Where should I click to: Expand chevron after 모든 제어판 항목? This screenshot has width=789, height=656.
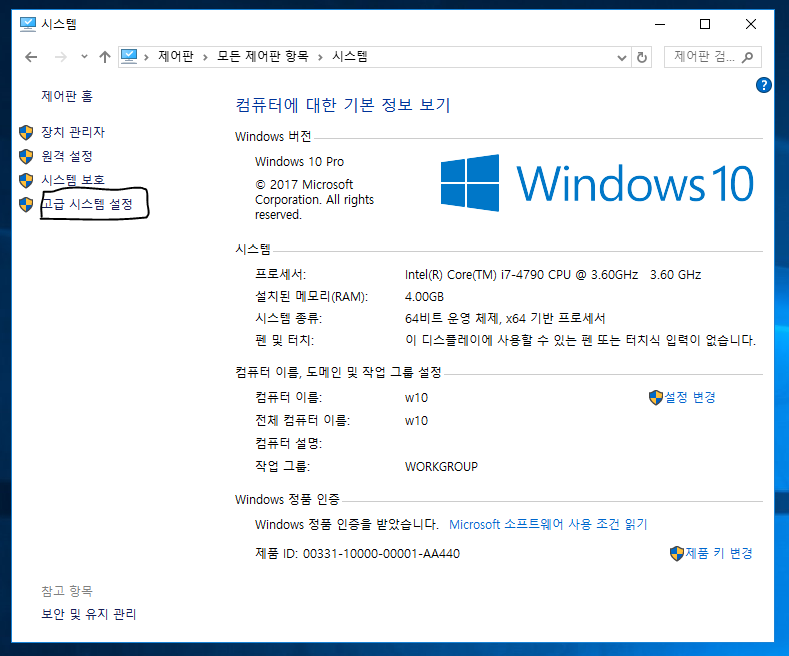(321, 57)
